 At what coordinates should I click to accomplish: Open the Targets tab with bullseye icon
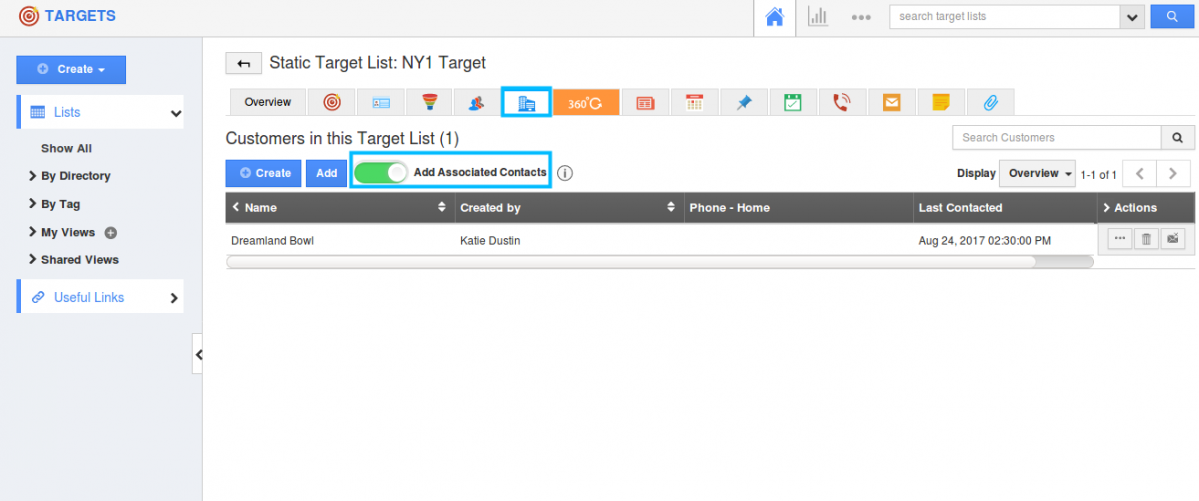(332, 102)
